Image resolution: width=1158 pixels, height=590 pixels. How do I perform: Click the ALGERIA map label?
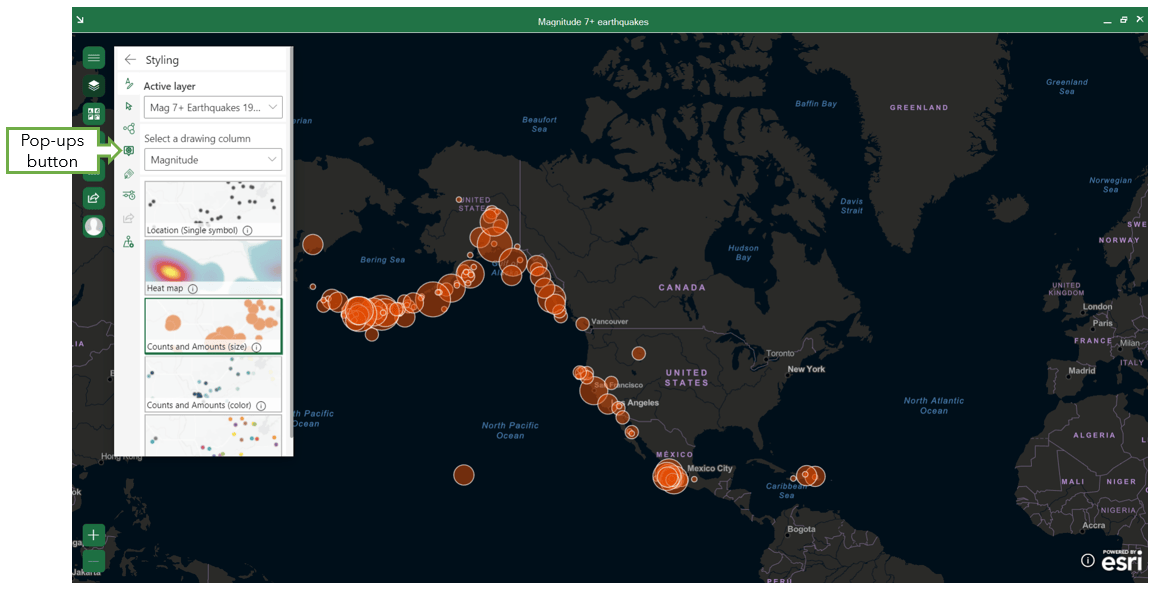coord(1094,436)
